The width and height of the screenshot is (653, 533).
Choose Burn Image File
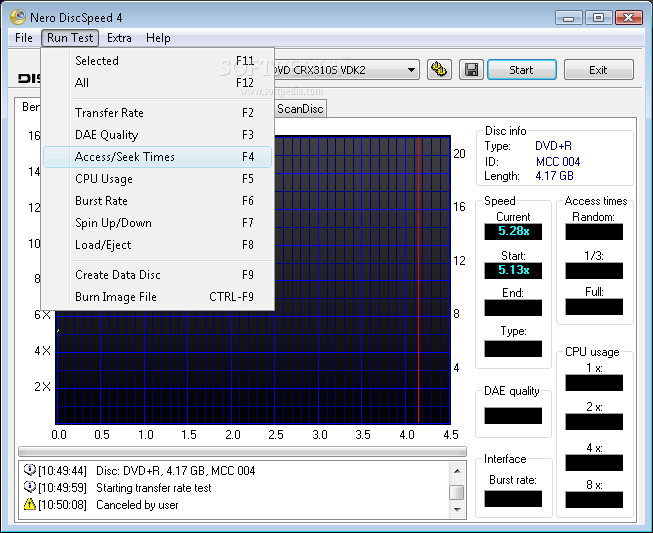coord(157,297)
